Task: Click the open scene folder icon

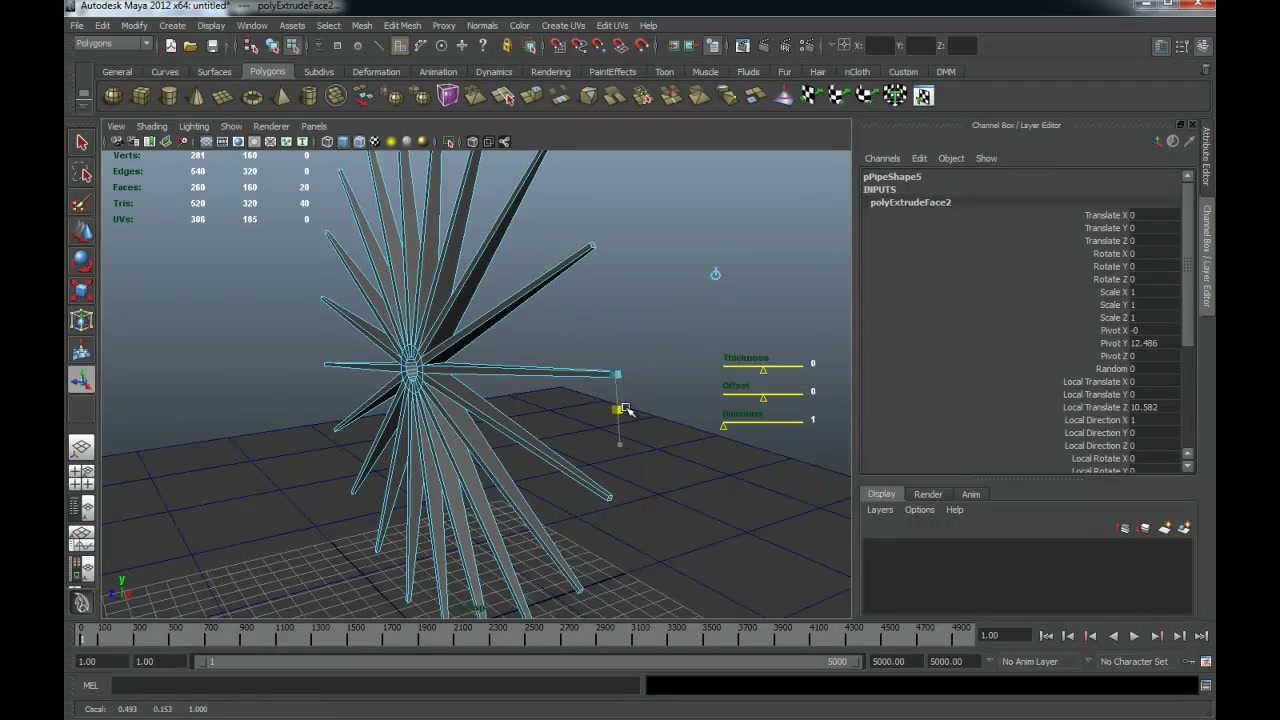Action: coord(190,45)
